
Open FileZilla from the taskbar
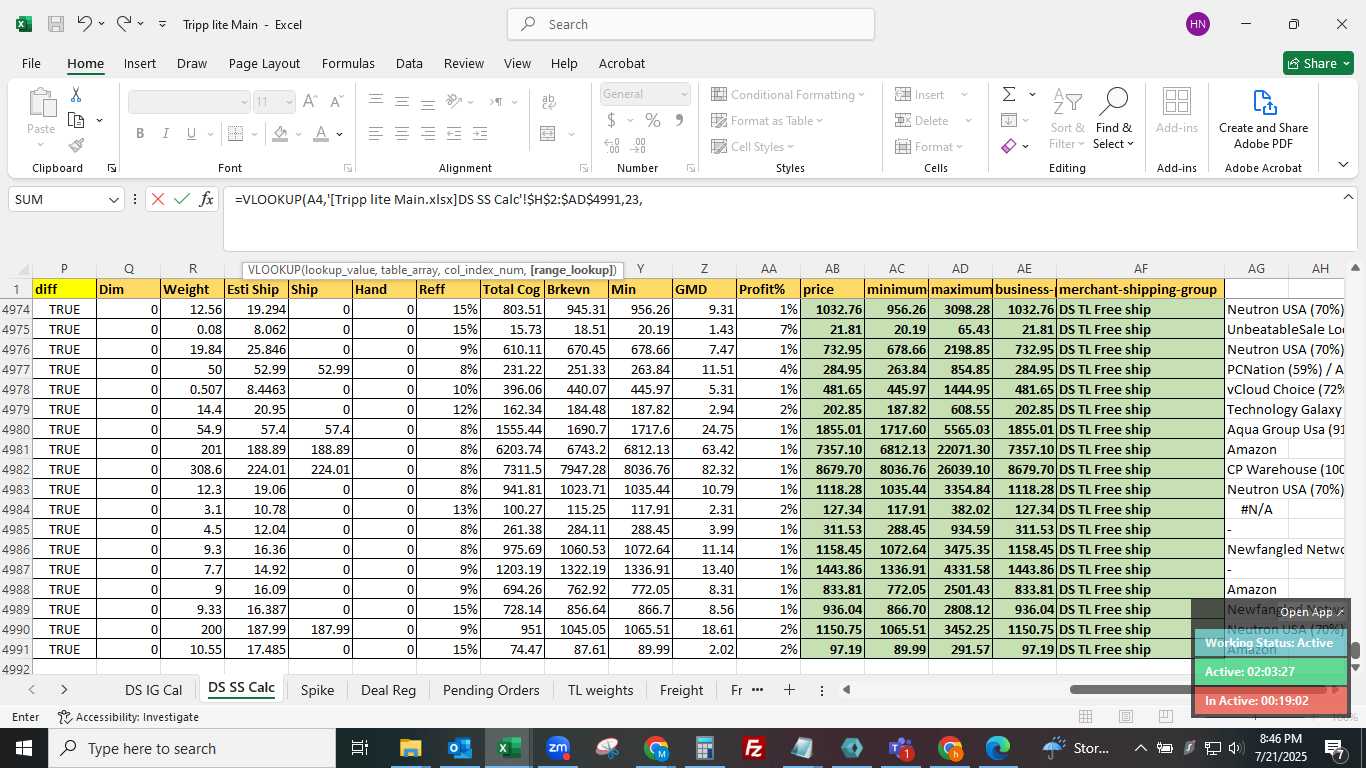point(754,748)
